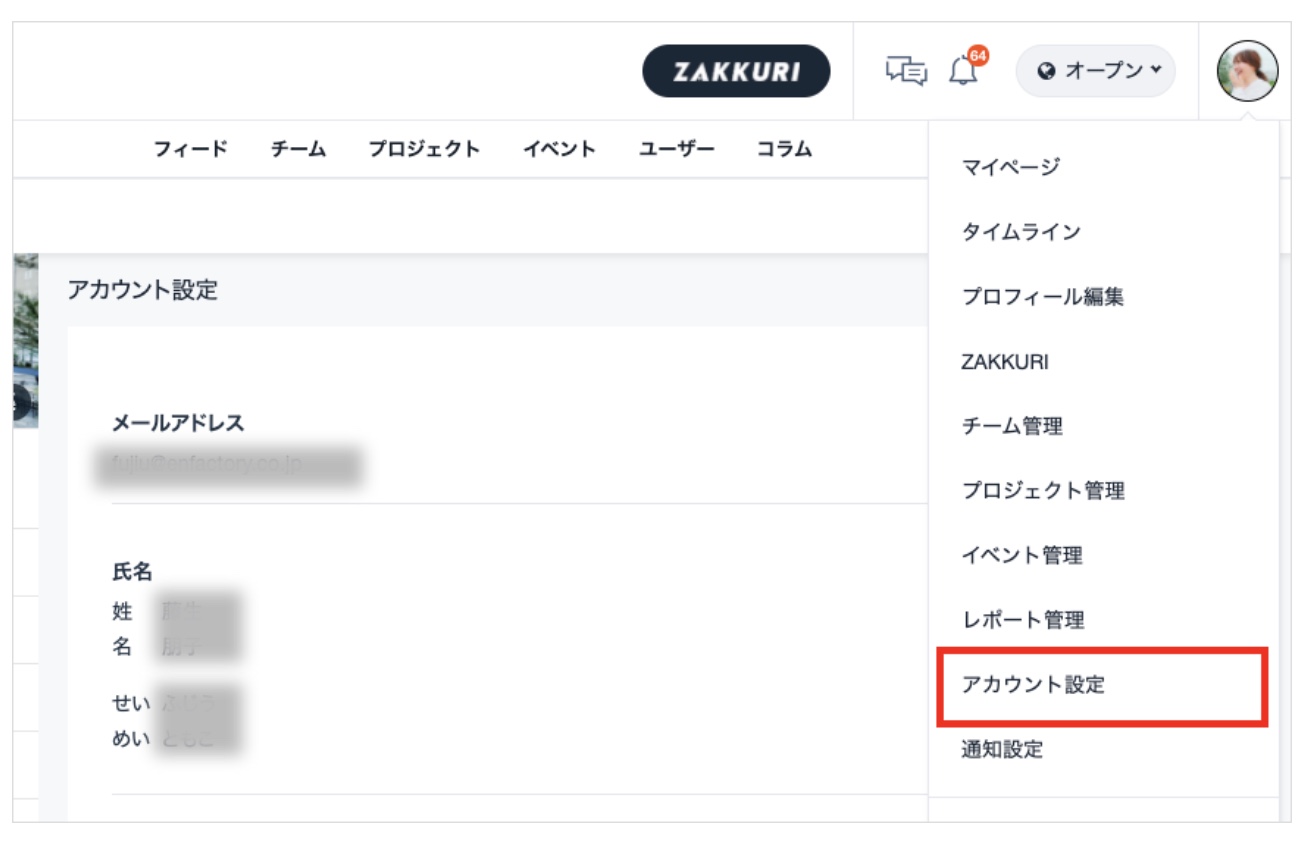Select the ユーザー navigation tab
The image size is (1310, 842).
(x=677, y=150)
